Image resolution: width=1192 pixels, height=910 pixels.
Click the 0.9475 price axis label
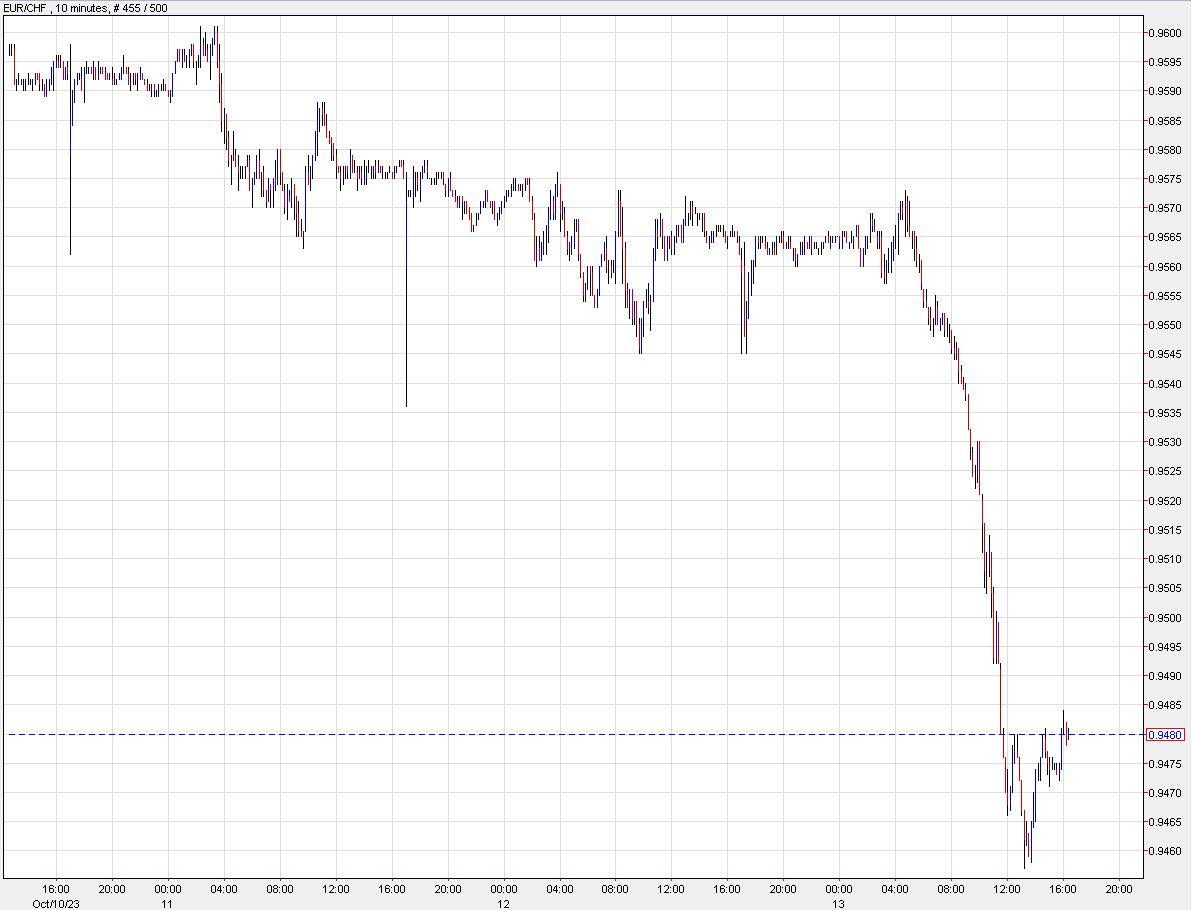pyautogui.click(x=1165, y=764)
